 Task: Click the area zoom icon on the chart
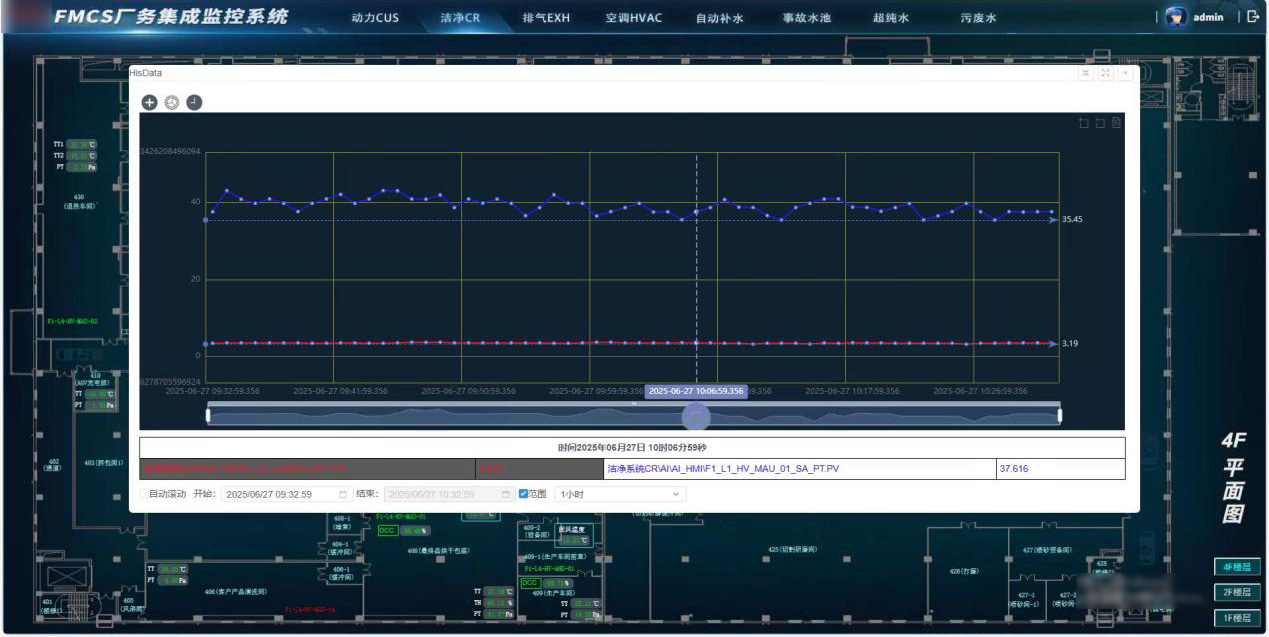coord(1083,123)
